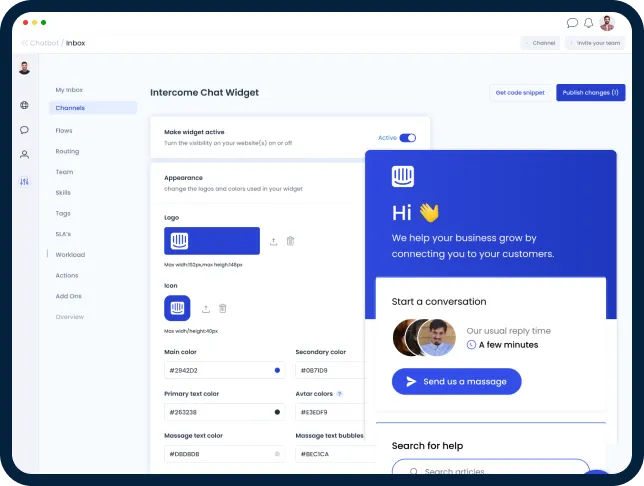Image resolution: width=644 pixels, height=486 pixels.
Task: Go to the Workload menu item
Action: point(70,255)
